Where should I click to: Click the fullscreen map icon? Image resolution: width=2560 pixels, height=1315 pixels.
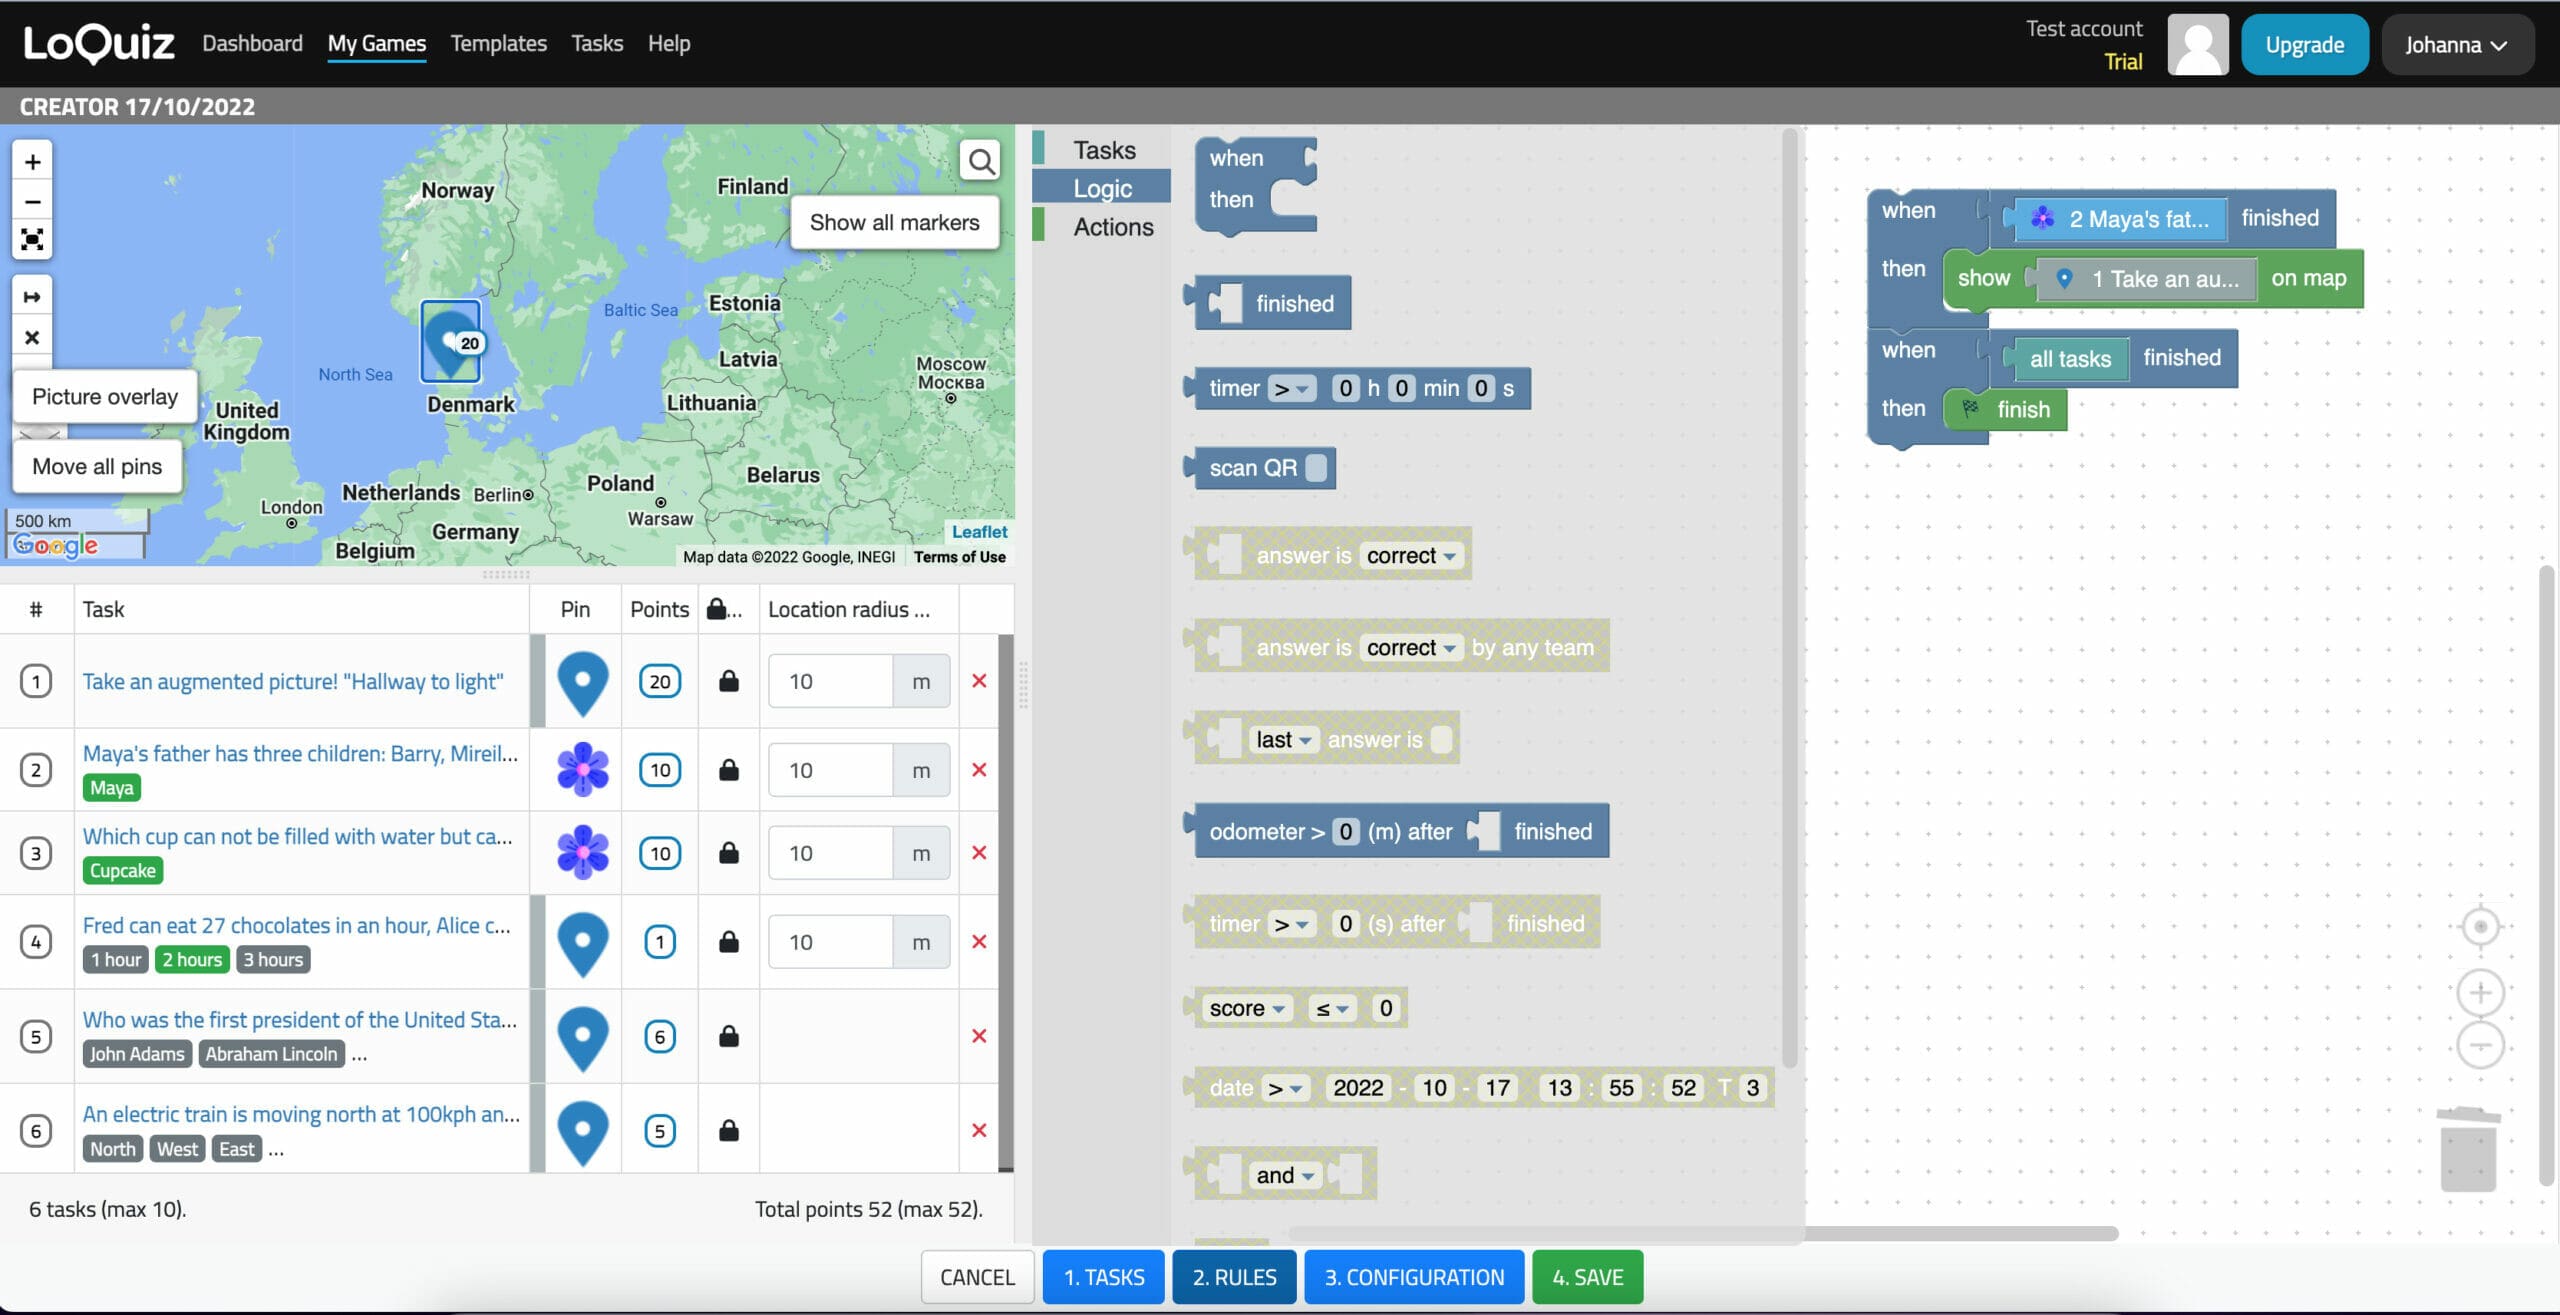click(31, 240)
